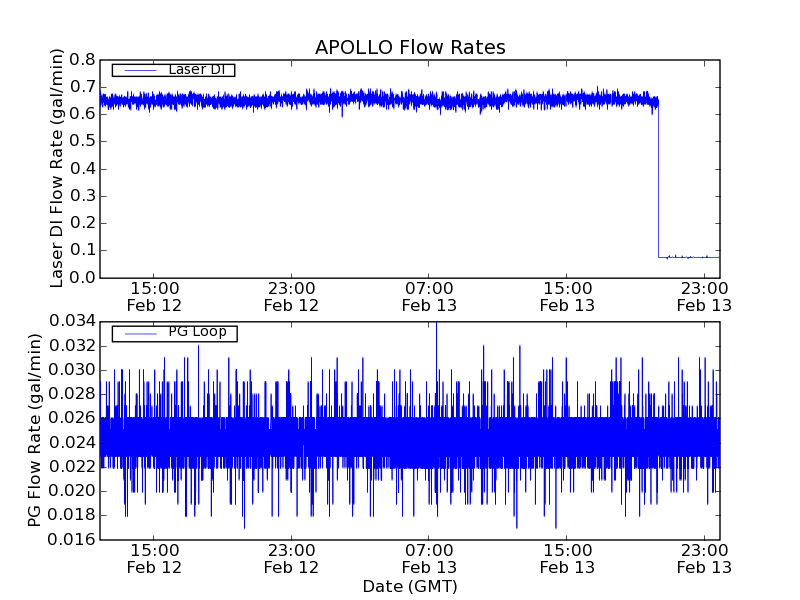Viewport: 800px width, 600px height.
Task: Click the low flat Laser DI segment after the drop
Action: pyautogui.click(x=689, y=257)
